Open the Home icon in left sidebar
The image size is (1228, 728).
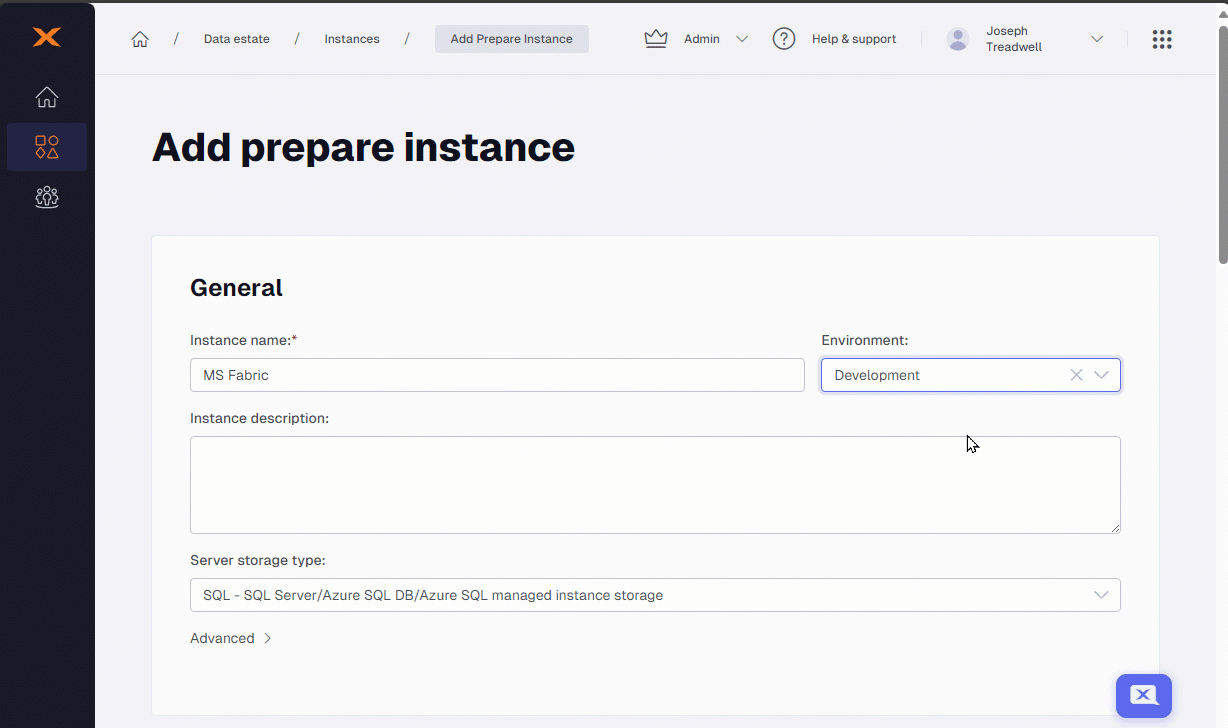(47, 97)
